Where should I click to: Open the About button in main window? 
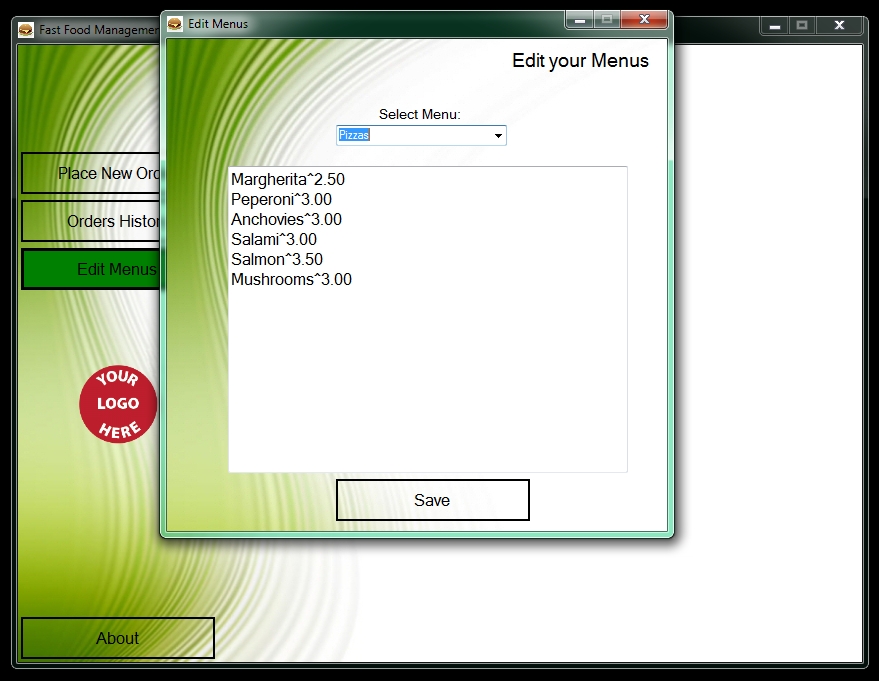(x=118, y=638)
